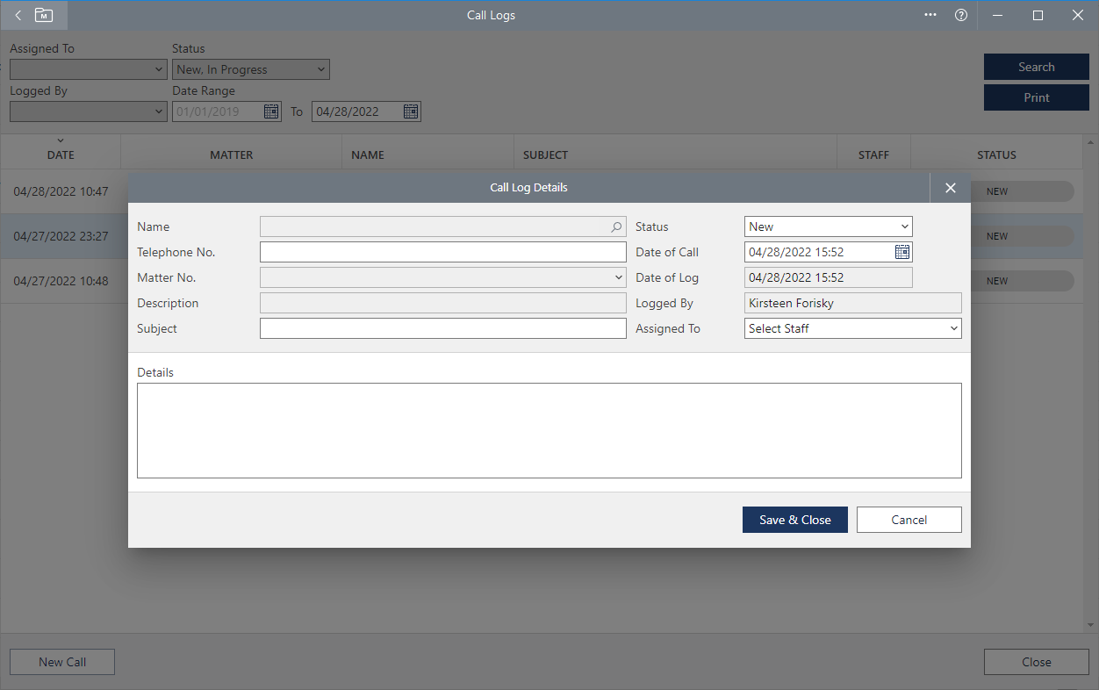Image resolution: width=1099 pixels, height=690 pixels.
Task: Click the matter folder icon in title bar
Action: coord(44,15)
